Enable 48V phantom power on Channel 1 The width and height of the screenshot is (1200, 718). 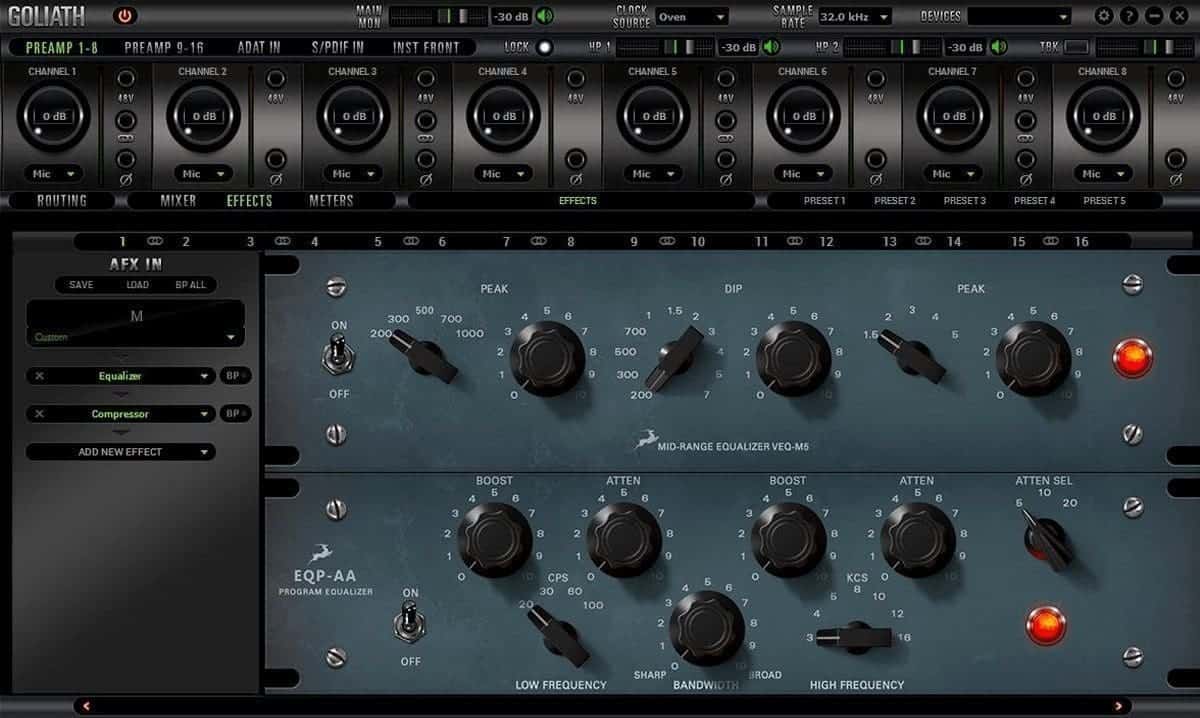click(x=125, y=80)
